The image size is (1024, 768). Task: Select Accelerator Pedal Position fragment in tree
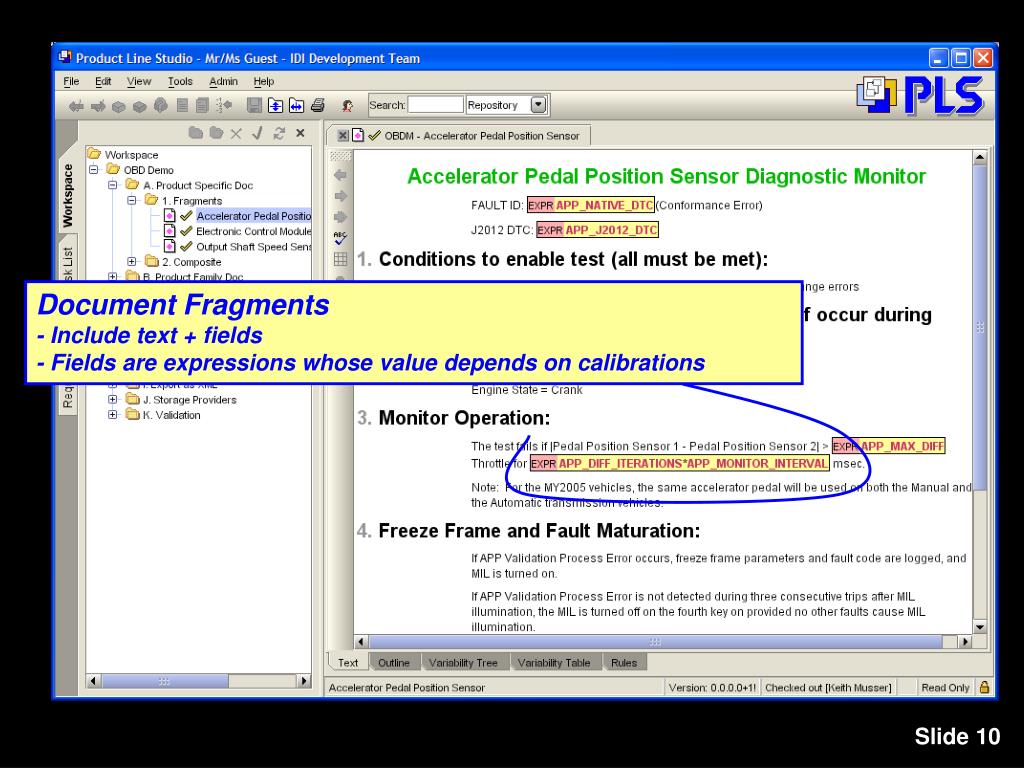pyautogui.click(x=253, y=216)
